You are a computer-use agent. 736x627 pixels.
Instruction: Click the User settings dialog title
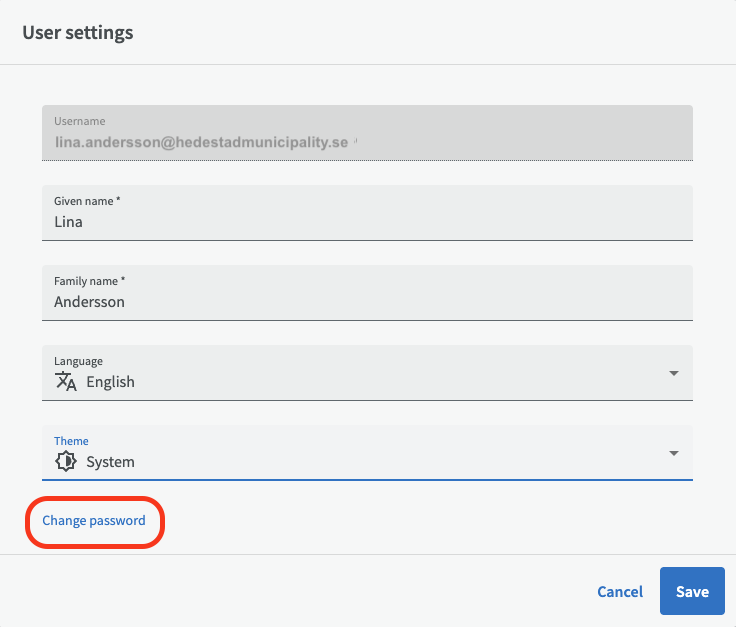(x=78, y=33)
